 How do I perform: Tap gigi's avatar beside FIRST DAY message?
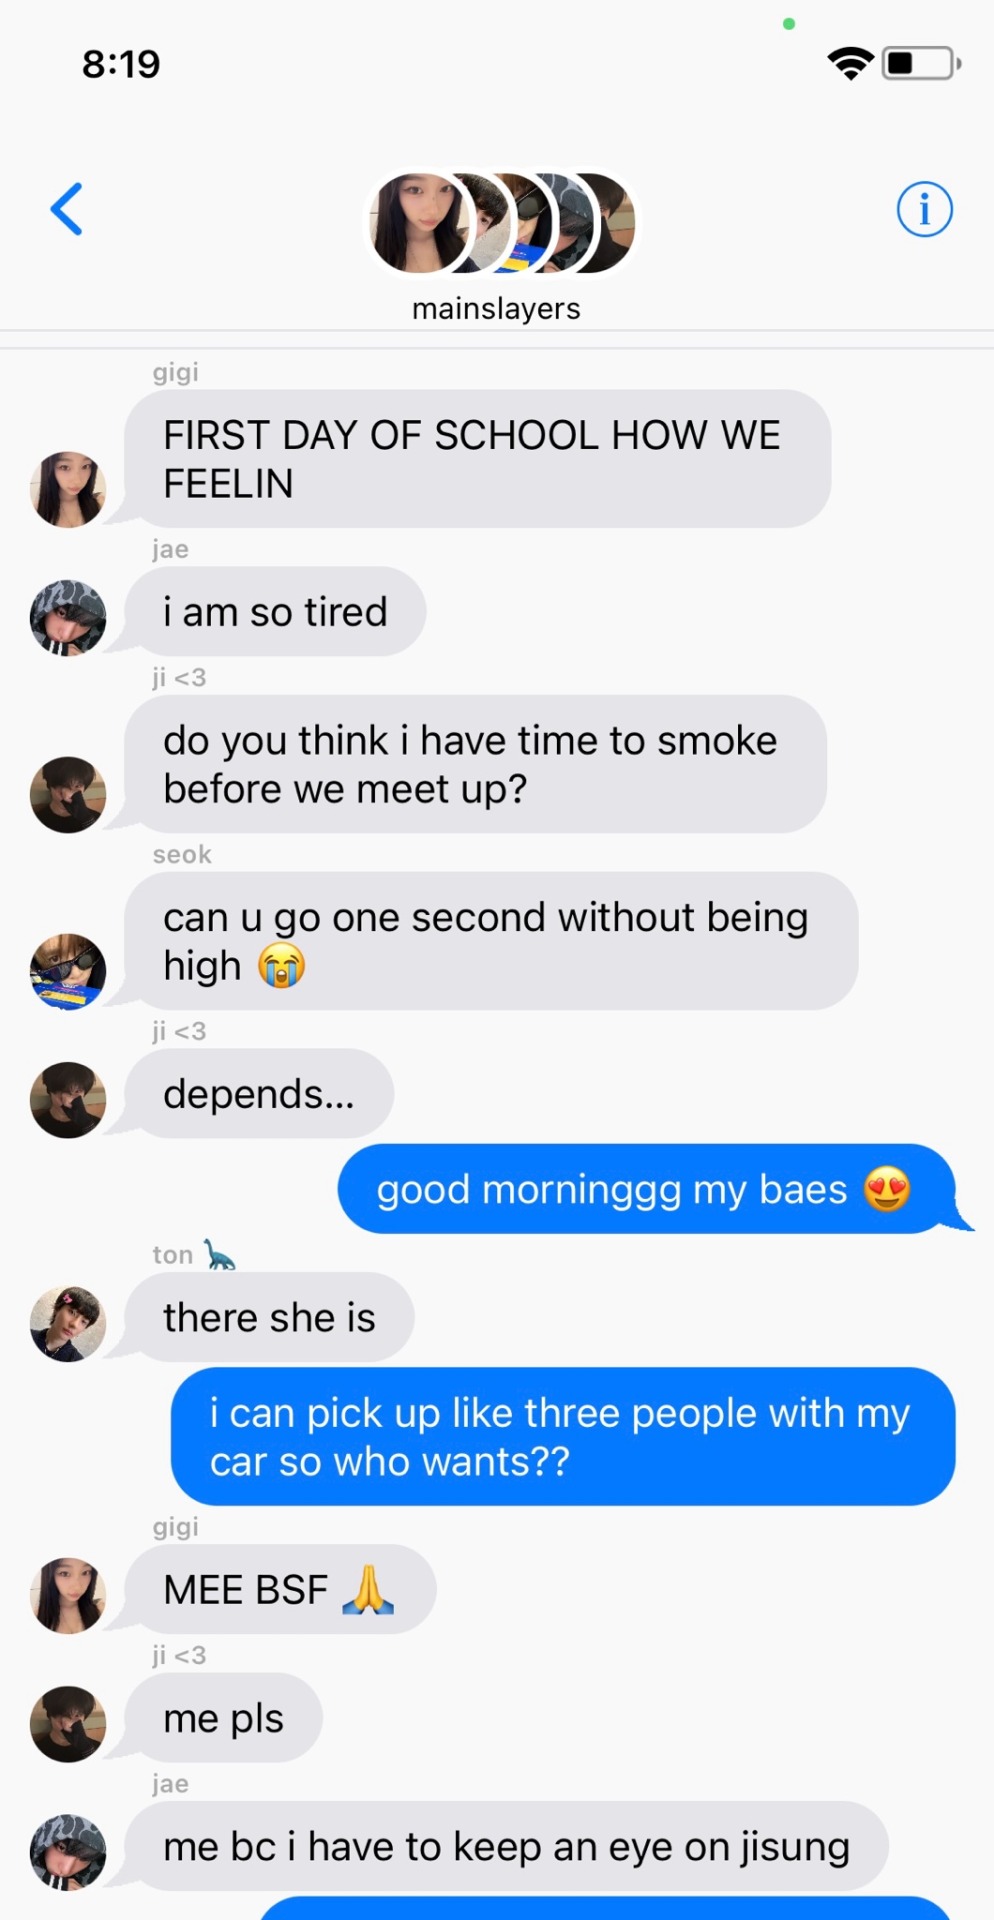(x=68, y=489)
